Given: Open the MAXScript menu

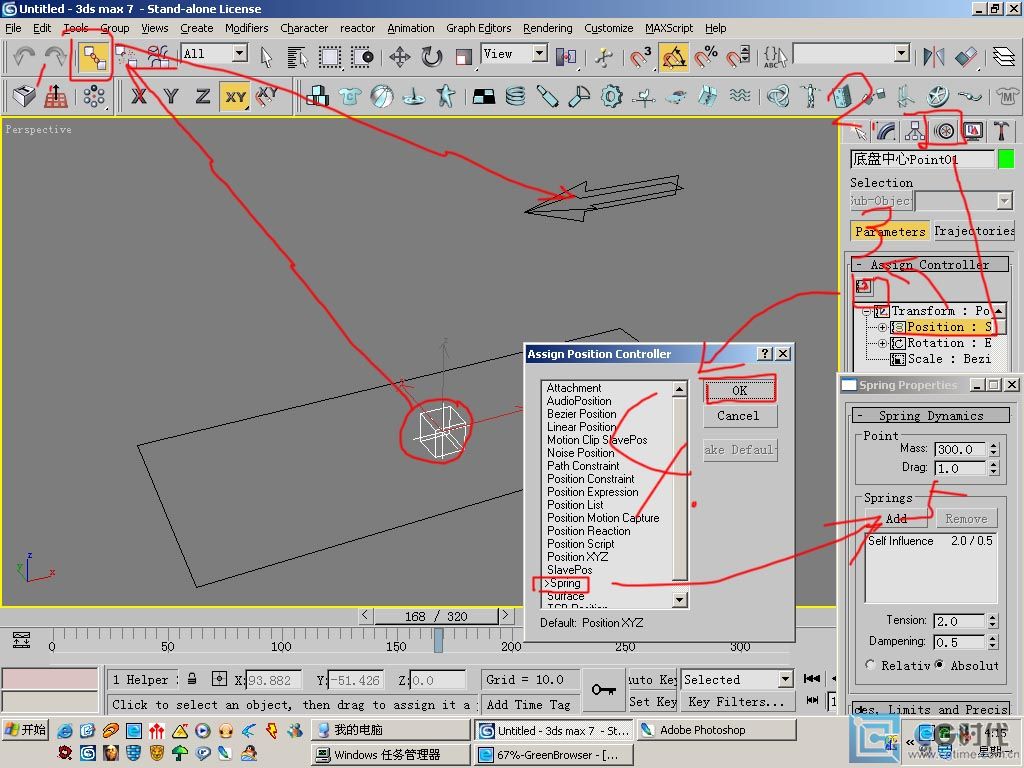Looking at the screenshot, I should [669, 28].
